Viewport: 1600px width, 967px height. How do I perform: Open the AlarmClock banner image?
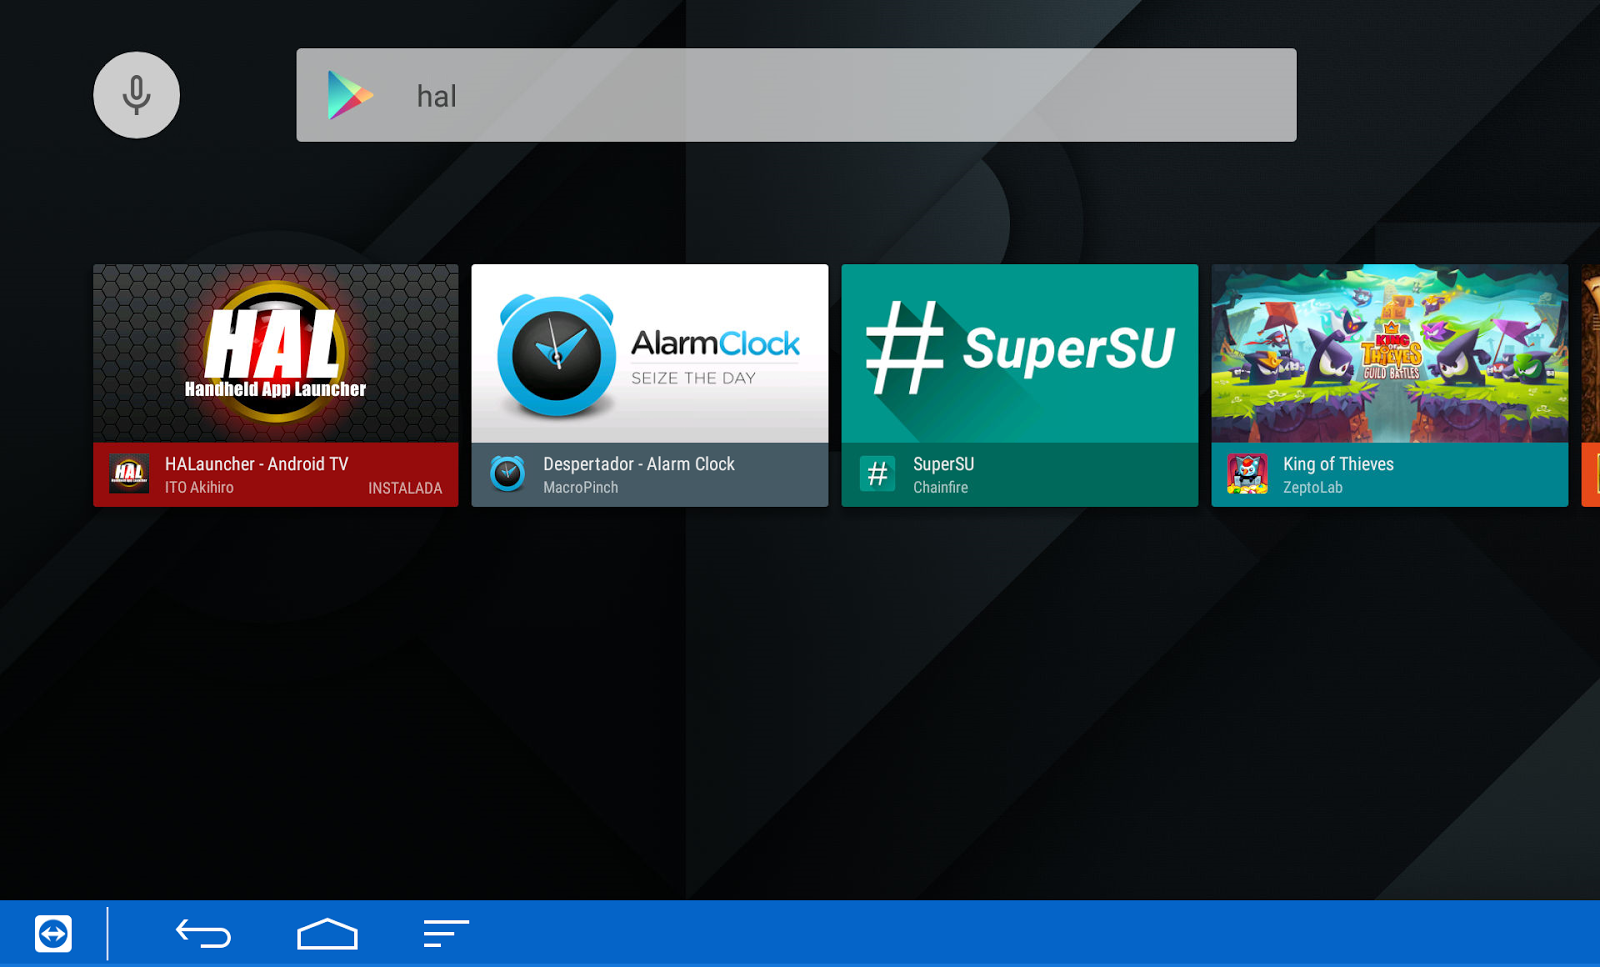[650, 353]
